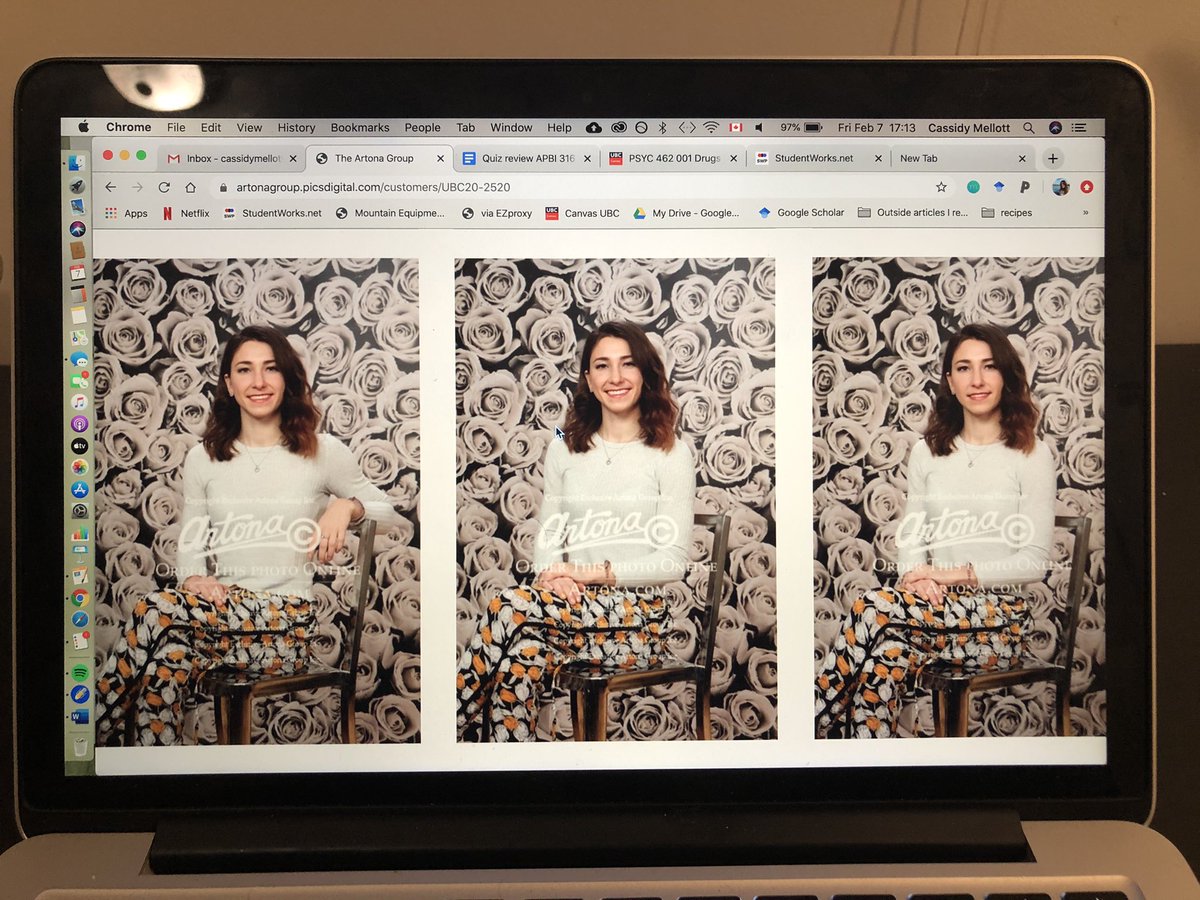Open the Google Scholar bookmark
Screen dimensions: 1200x900
pos(801,212)
